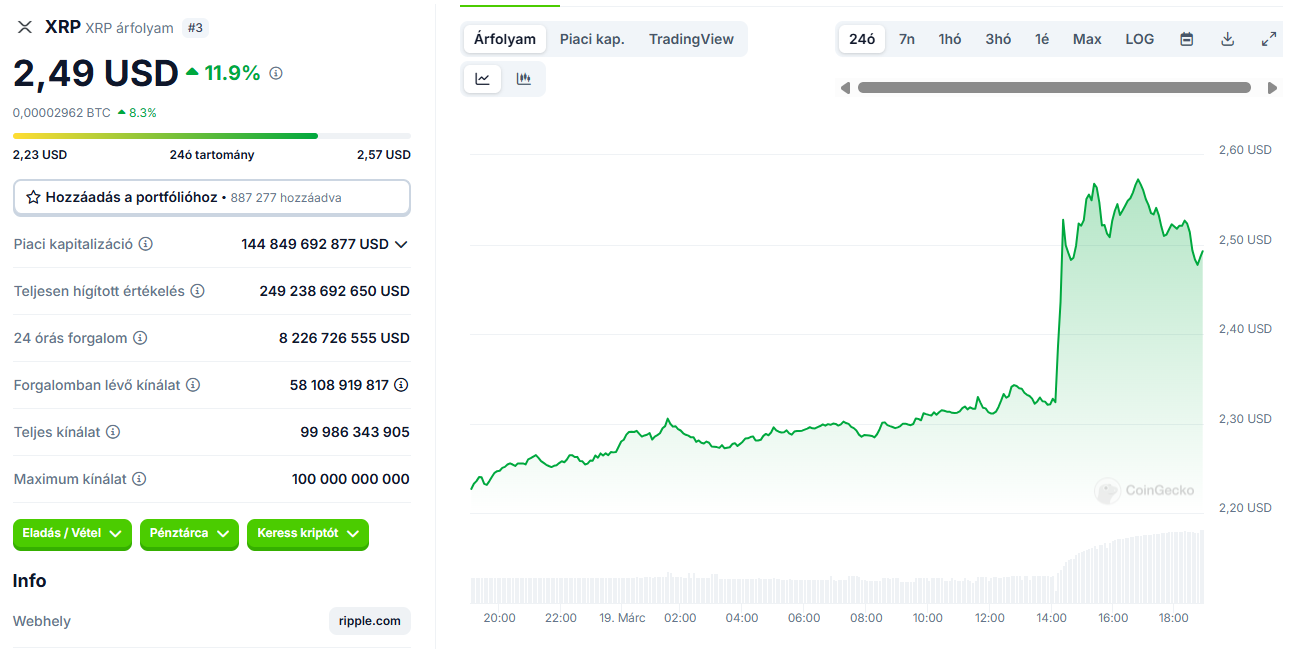Click the download chart data icon
This screenshot has width=1290, height=653.
[1228, 39]
